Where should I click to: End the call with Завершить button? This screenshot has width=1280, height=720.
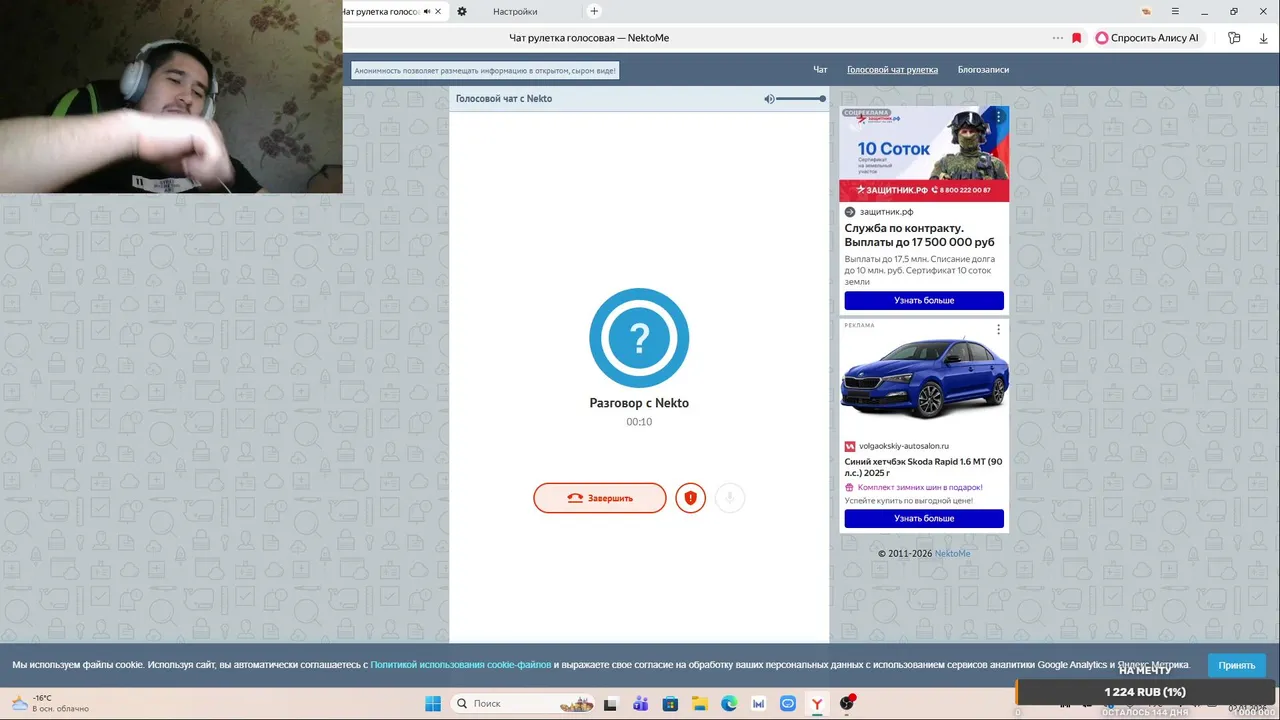click(x=600, y=498)
